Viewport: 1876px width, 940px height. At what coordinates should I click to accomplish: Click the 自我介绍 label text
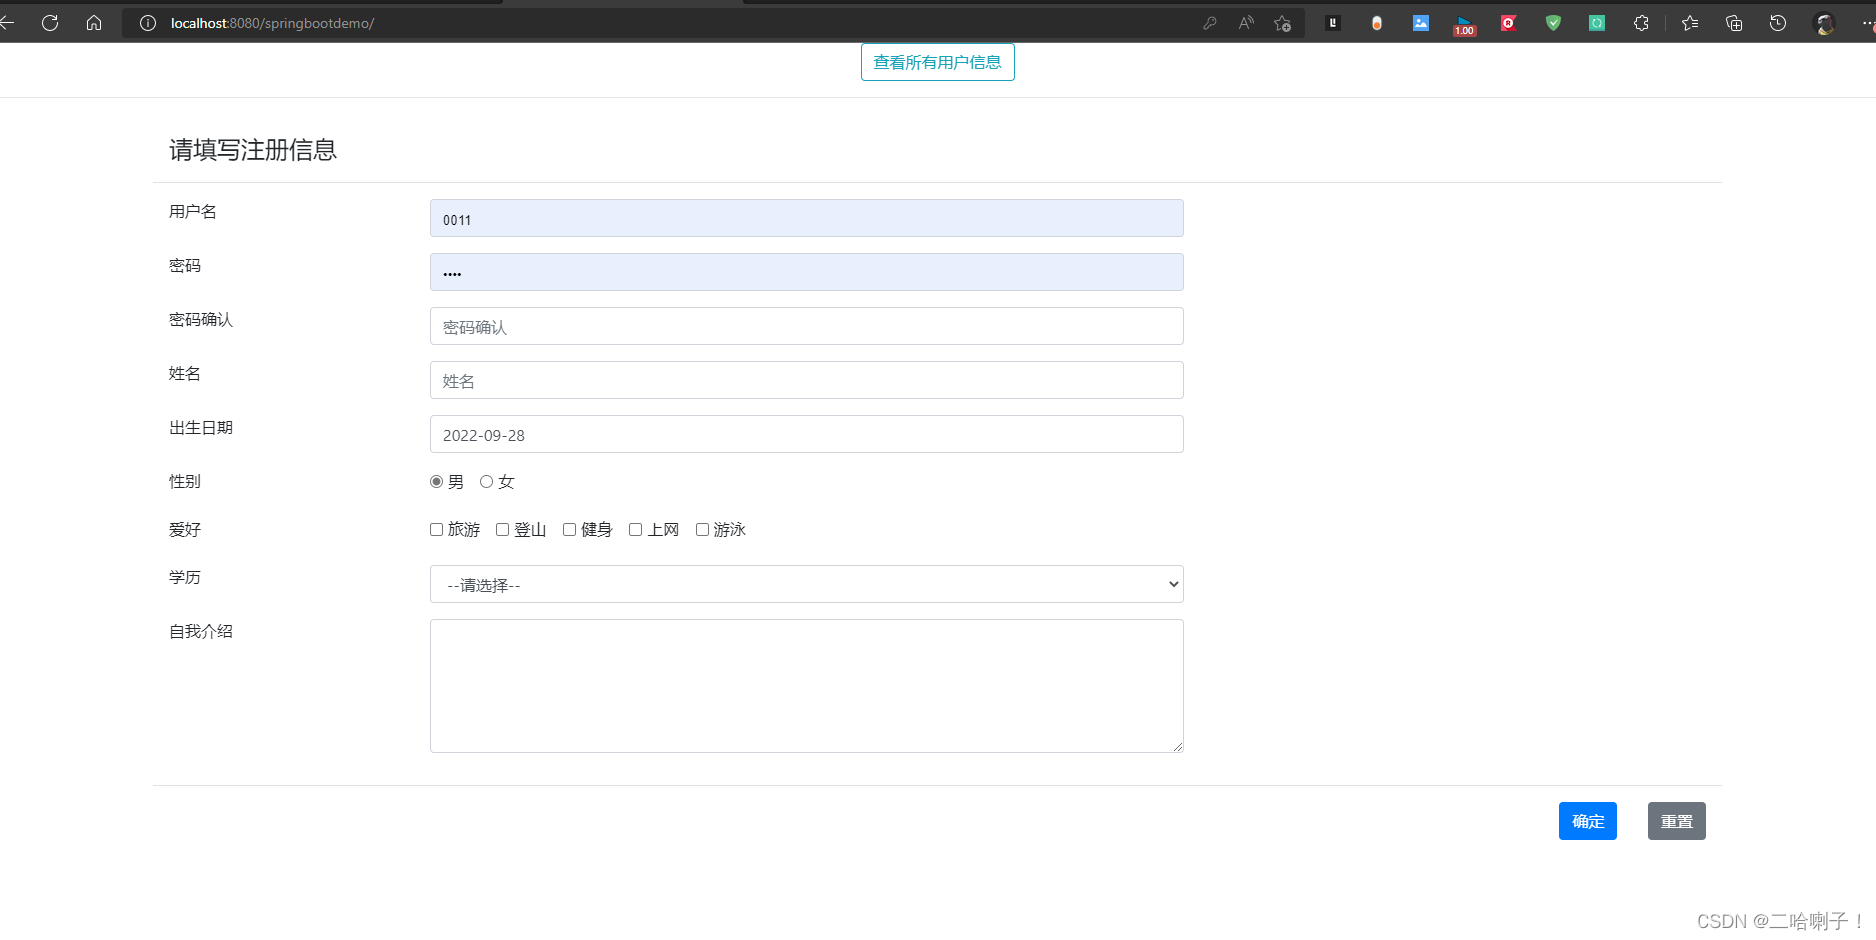(x=201, y=632)
